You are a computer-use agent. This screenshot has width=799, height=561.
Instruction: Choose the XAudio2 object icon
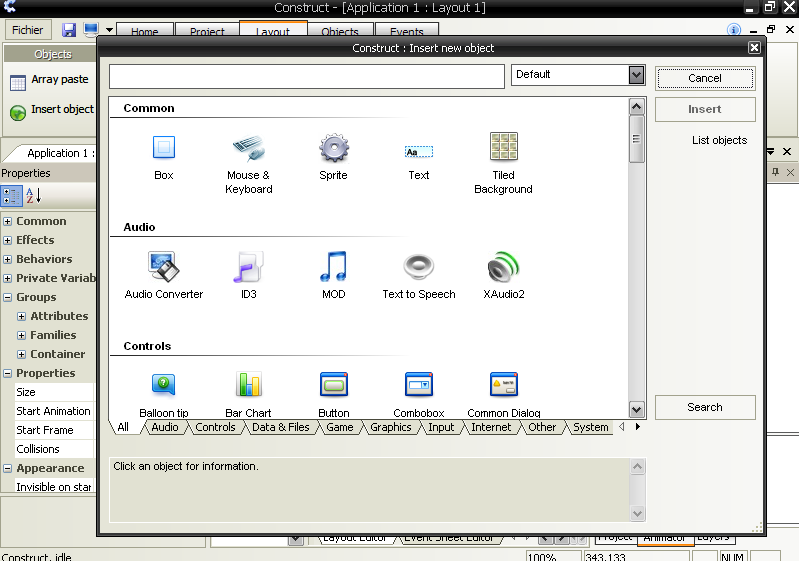pos(503,266)
